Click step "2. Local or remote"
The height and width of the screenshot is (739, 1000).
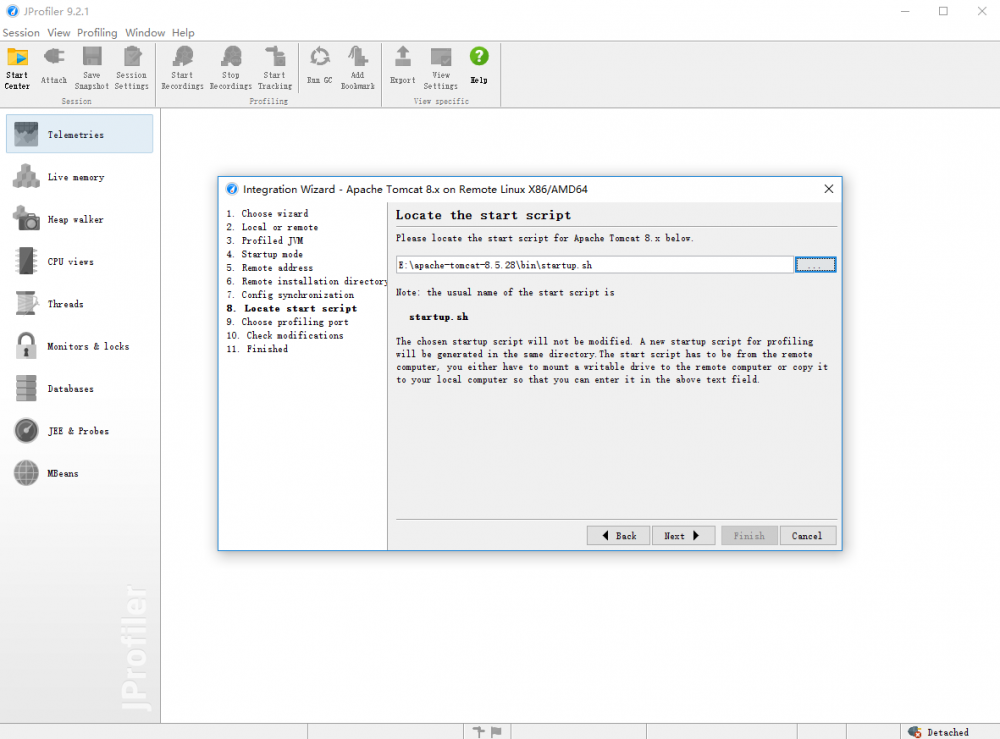coord(272,227)
